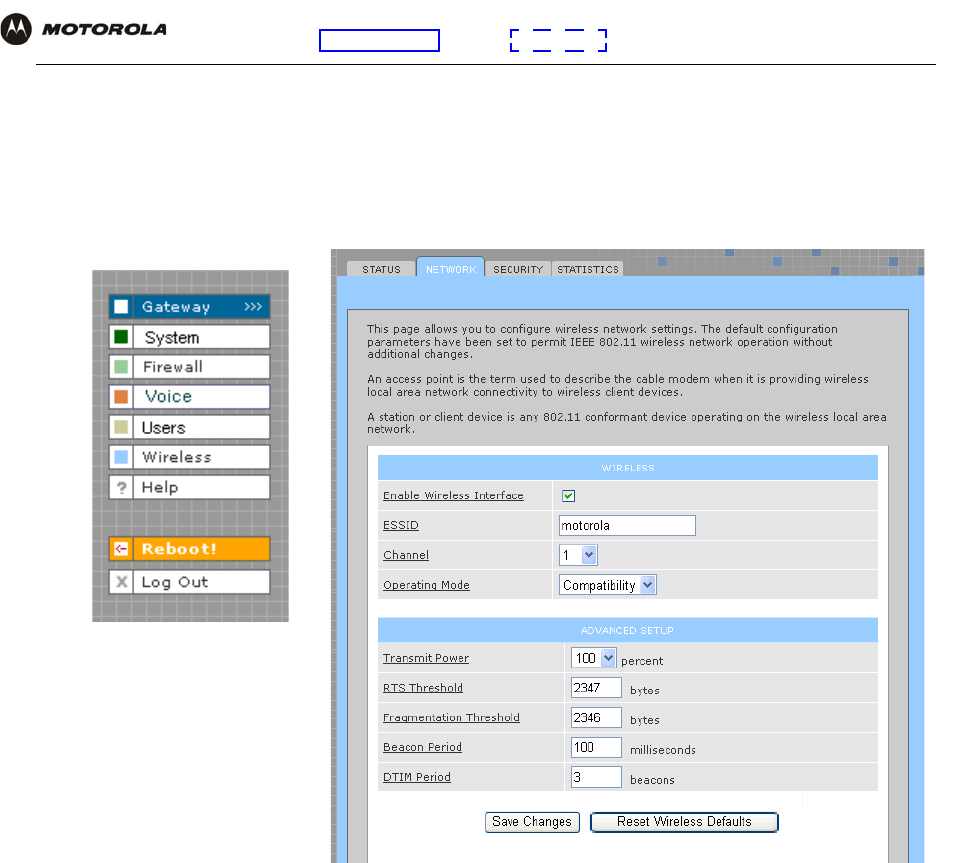Open the Users menu item
Screen dimensions: 965x863
(190, 427)
